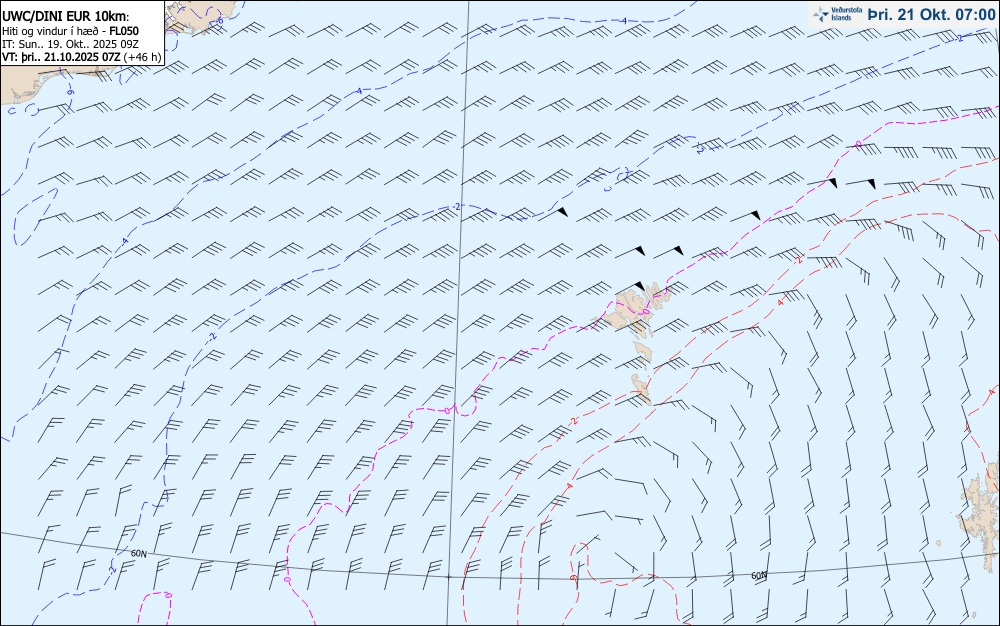Viewport: 1000px width, 626px height.
Task: Click 'Hiti og vindur í hæð - FL050' line
Action: tap(70, 31)
